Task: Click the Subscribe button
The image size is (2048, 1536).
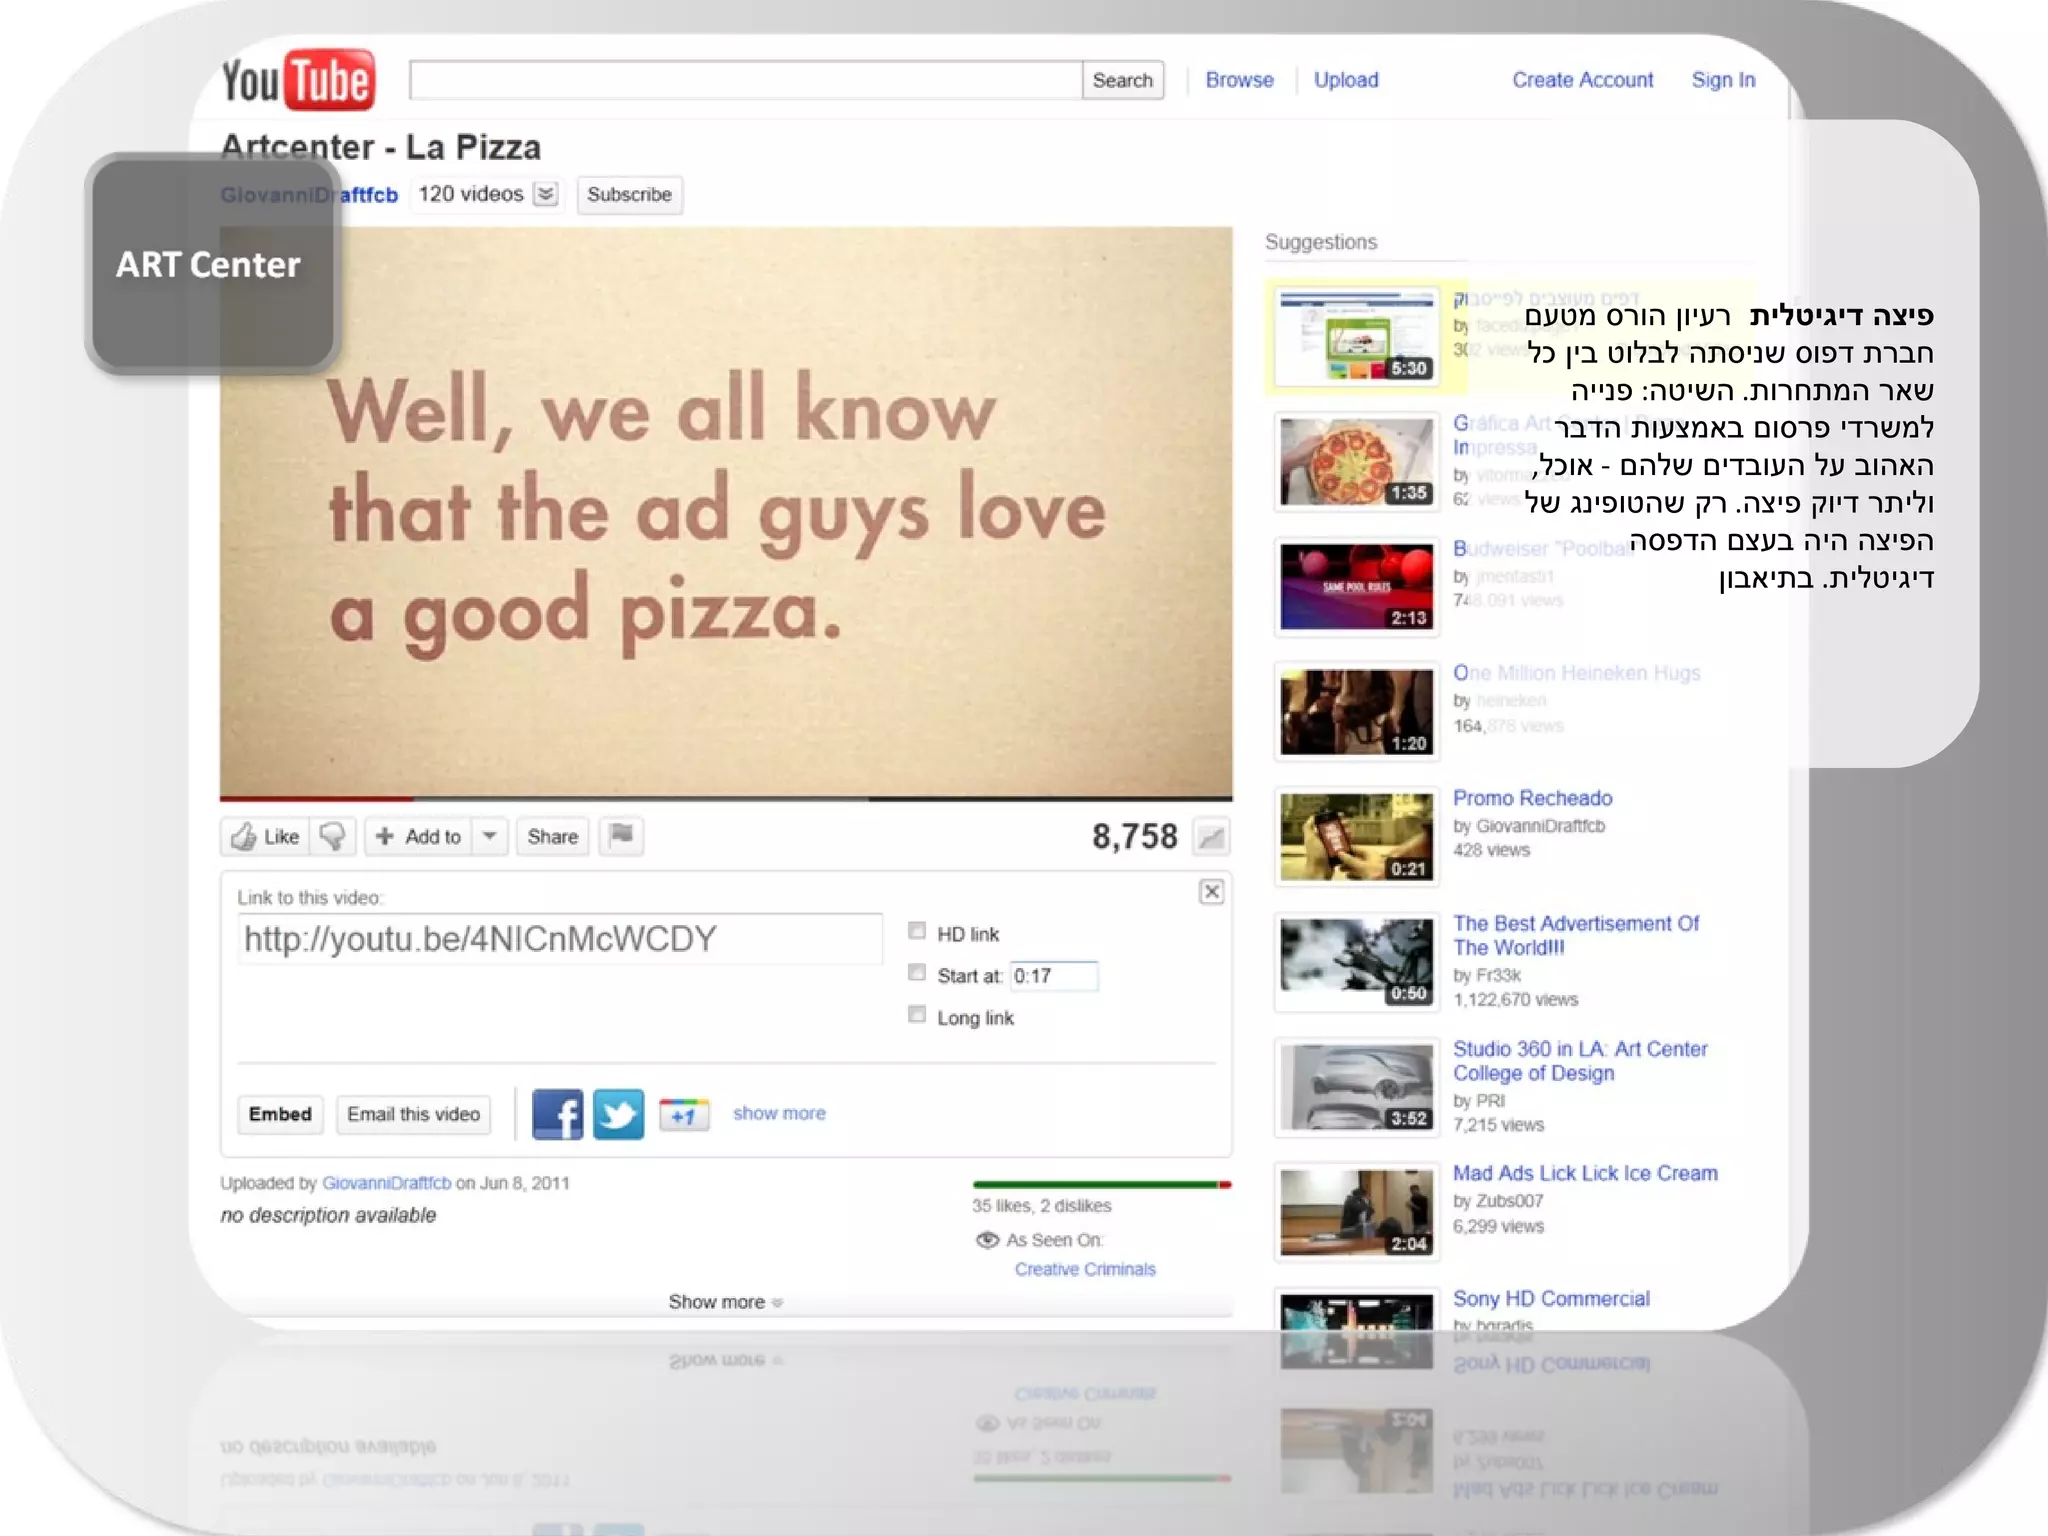Action: (x=629, y=194)
